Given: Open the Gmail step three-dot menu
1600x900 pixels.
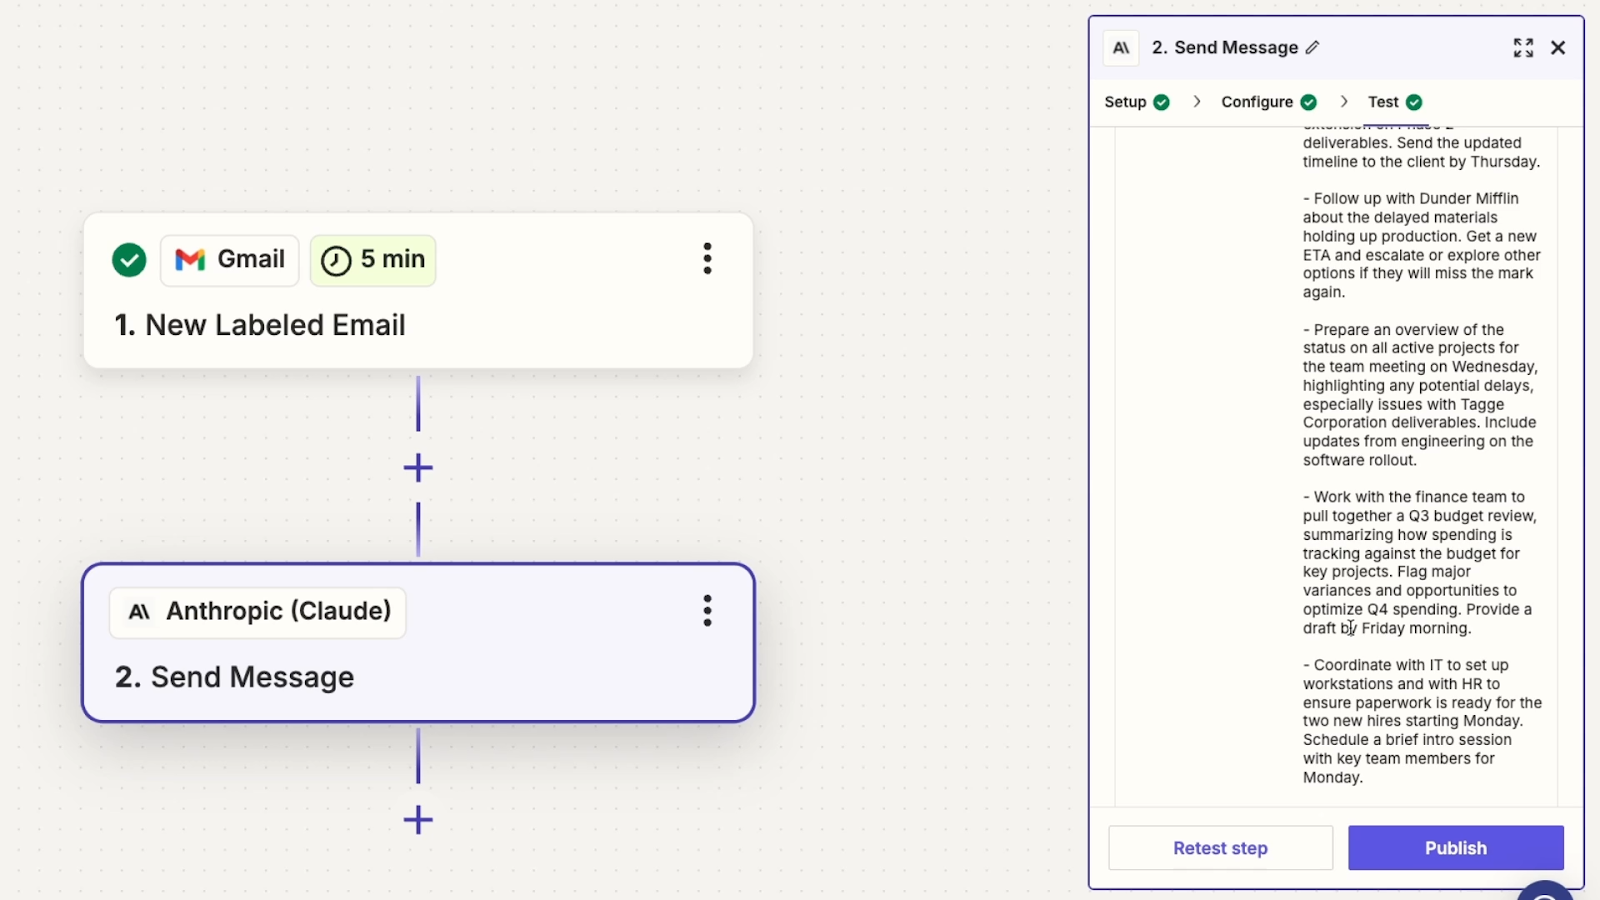Looking at the screenshot, I should tap(707, 259).
